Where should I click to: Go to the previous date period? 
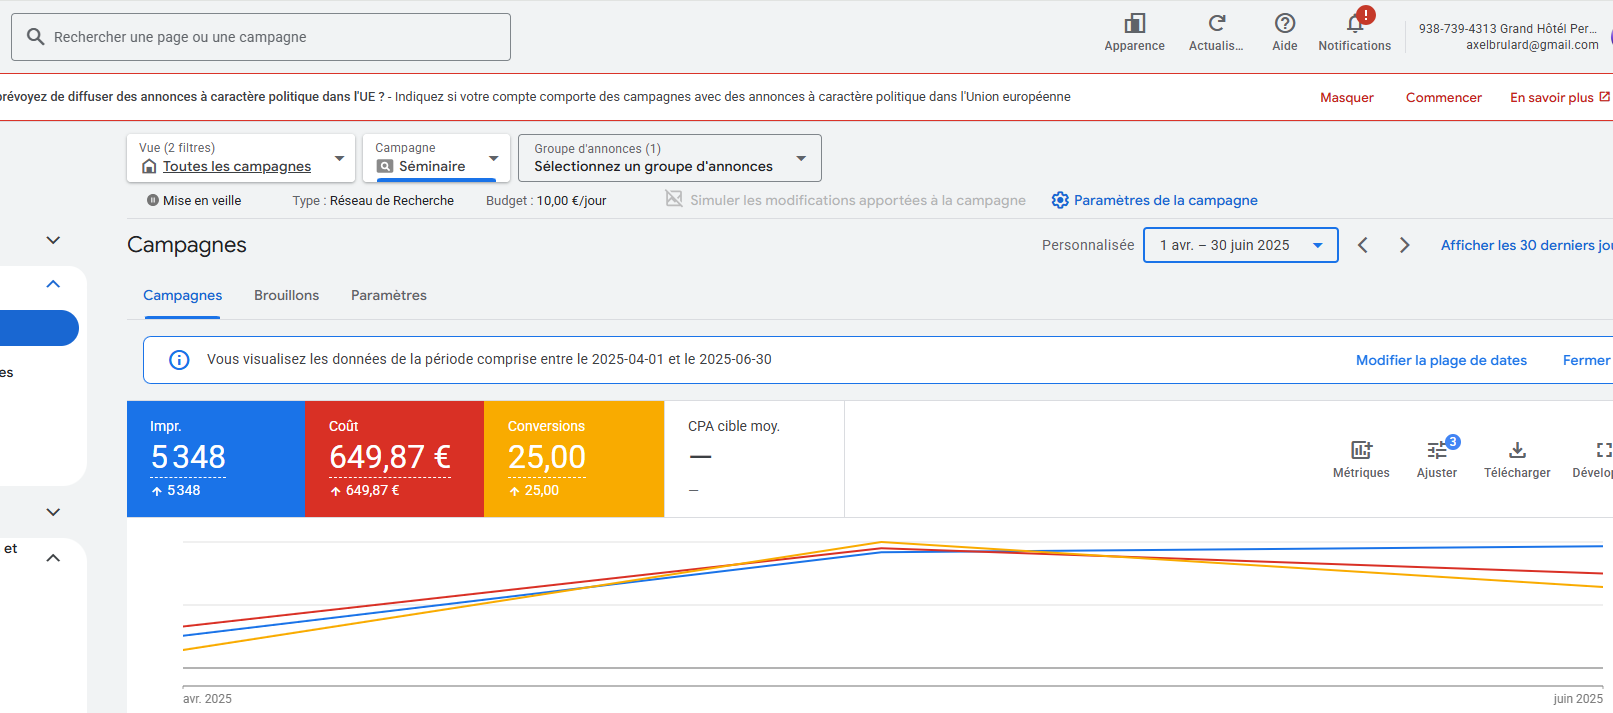tap(1362, 245)
